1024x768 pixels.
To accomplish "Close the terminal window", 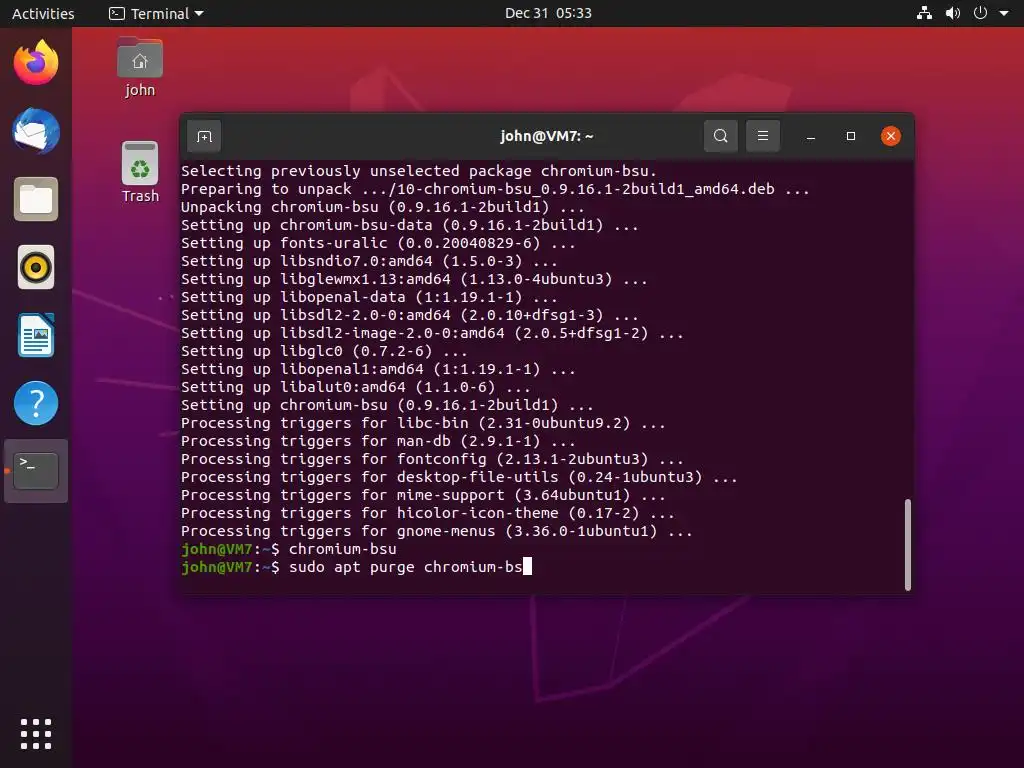I will point(891,136).
